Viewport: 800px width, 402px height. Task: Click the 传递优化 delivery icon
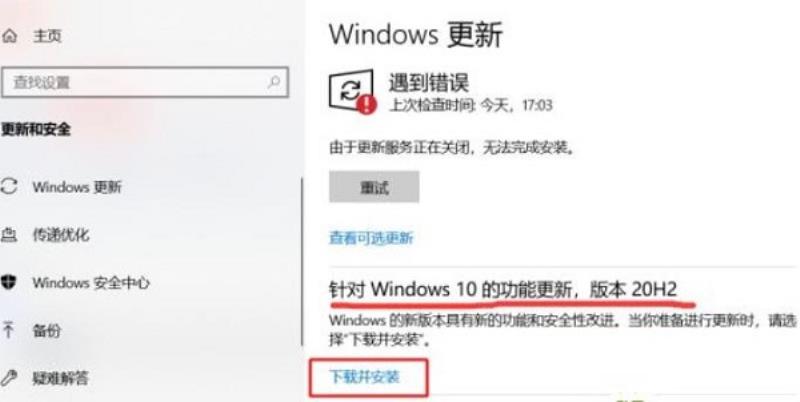coord(8,235)
